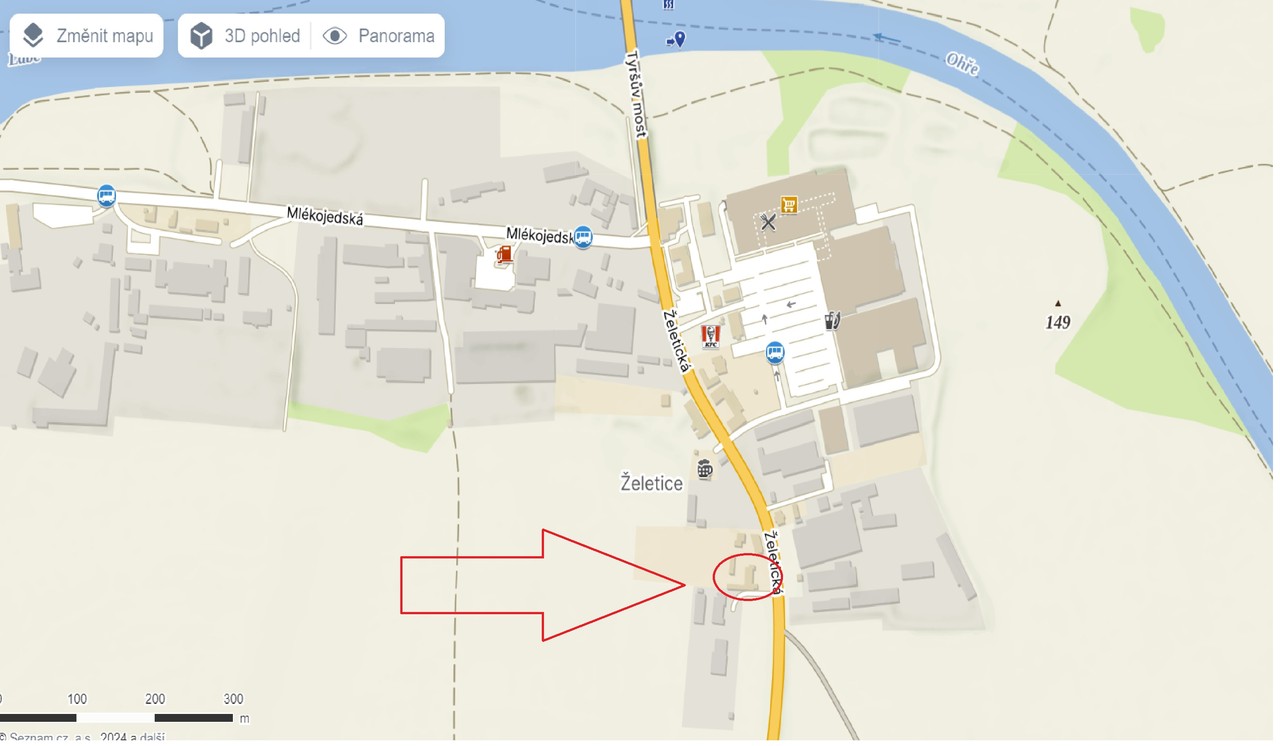
Task: Select the bus stop icon in parking lot
Action: tap(775, 352)
